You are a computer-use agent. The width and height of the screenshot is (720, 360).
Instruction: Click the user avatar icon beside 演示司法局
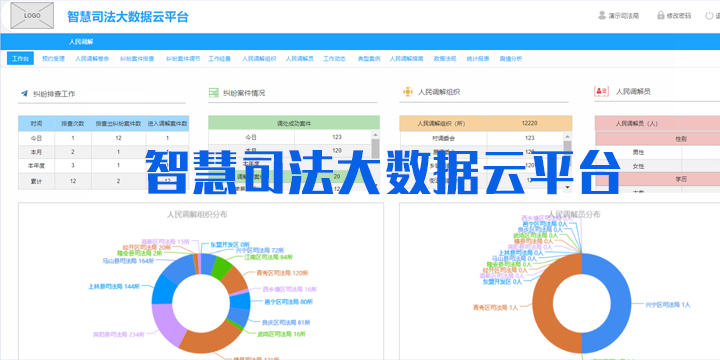(x=602, y=15)
